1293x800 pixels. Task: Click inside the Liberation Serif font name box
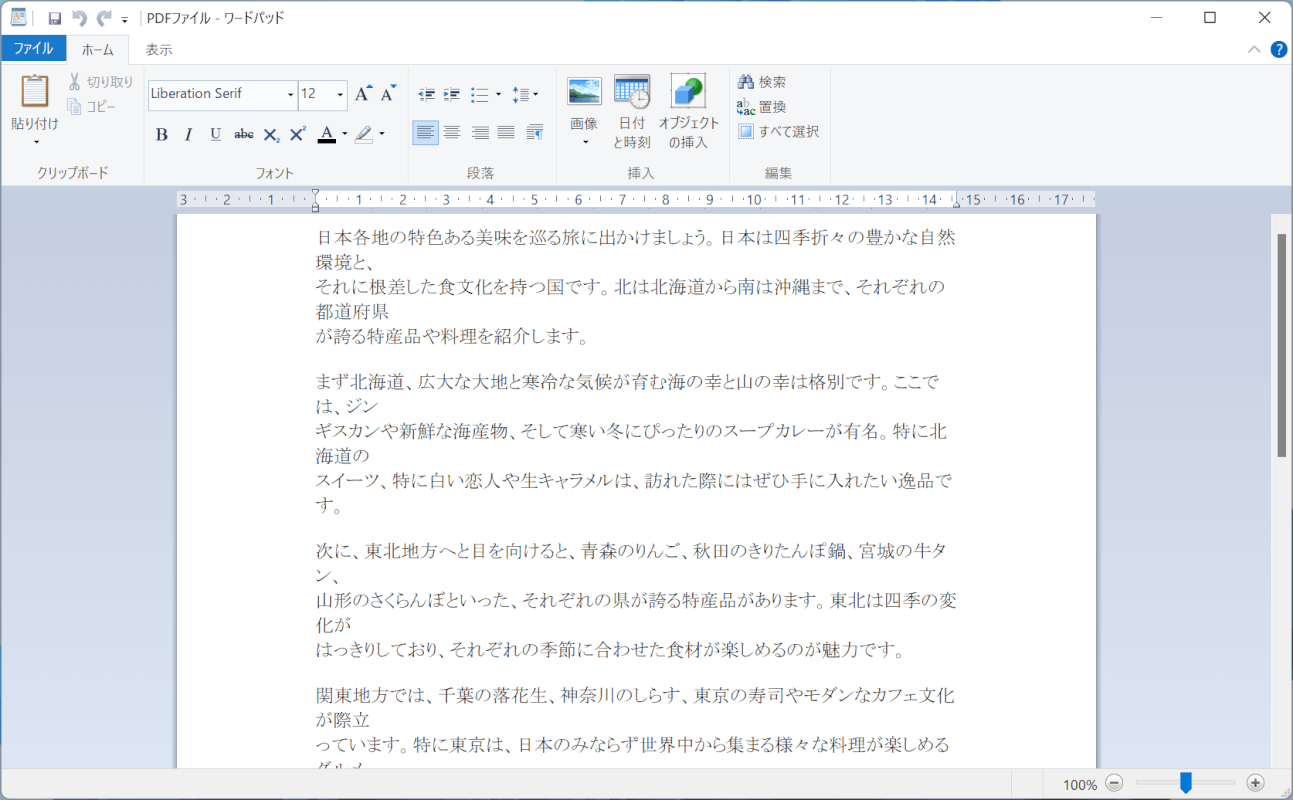pos(216,94)
